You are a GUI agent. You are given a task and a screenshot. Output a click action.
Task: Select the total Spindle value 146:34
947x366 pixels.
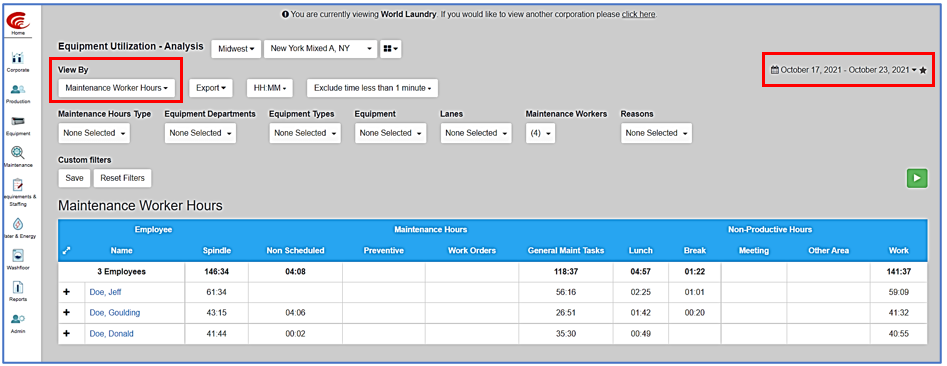[x=217, y=272]
